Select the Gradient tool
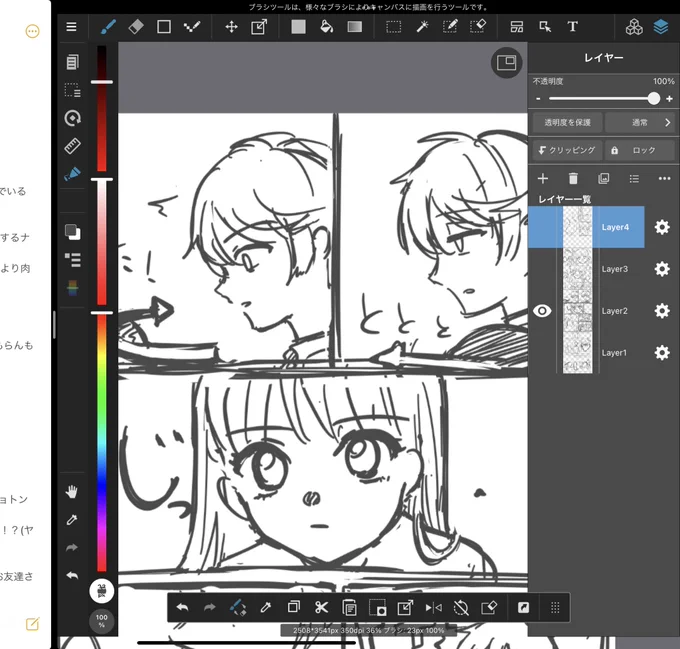The width and height of the screenshot is (680, 649). (355, 27)
